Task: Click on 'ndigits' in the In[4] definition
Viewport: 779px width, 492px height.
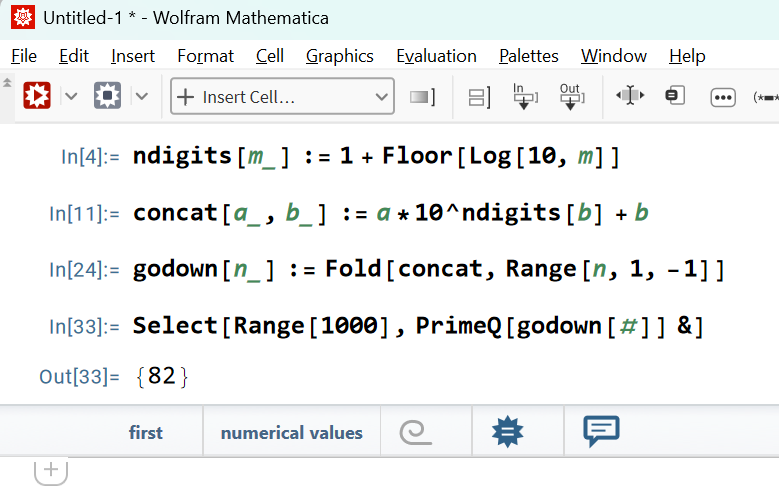Action: pos(182,157)
